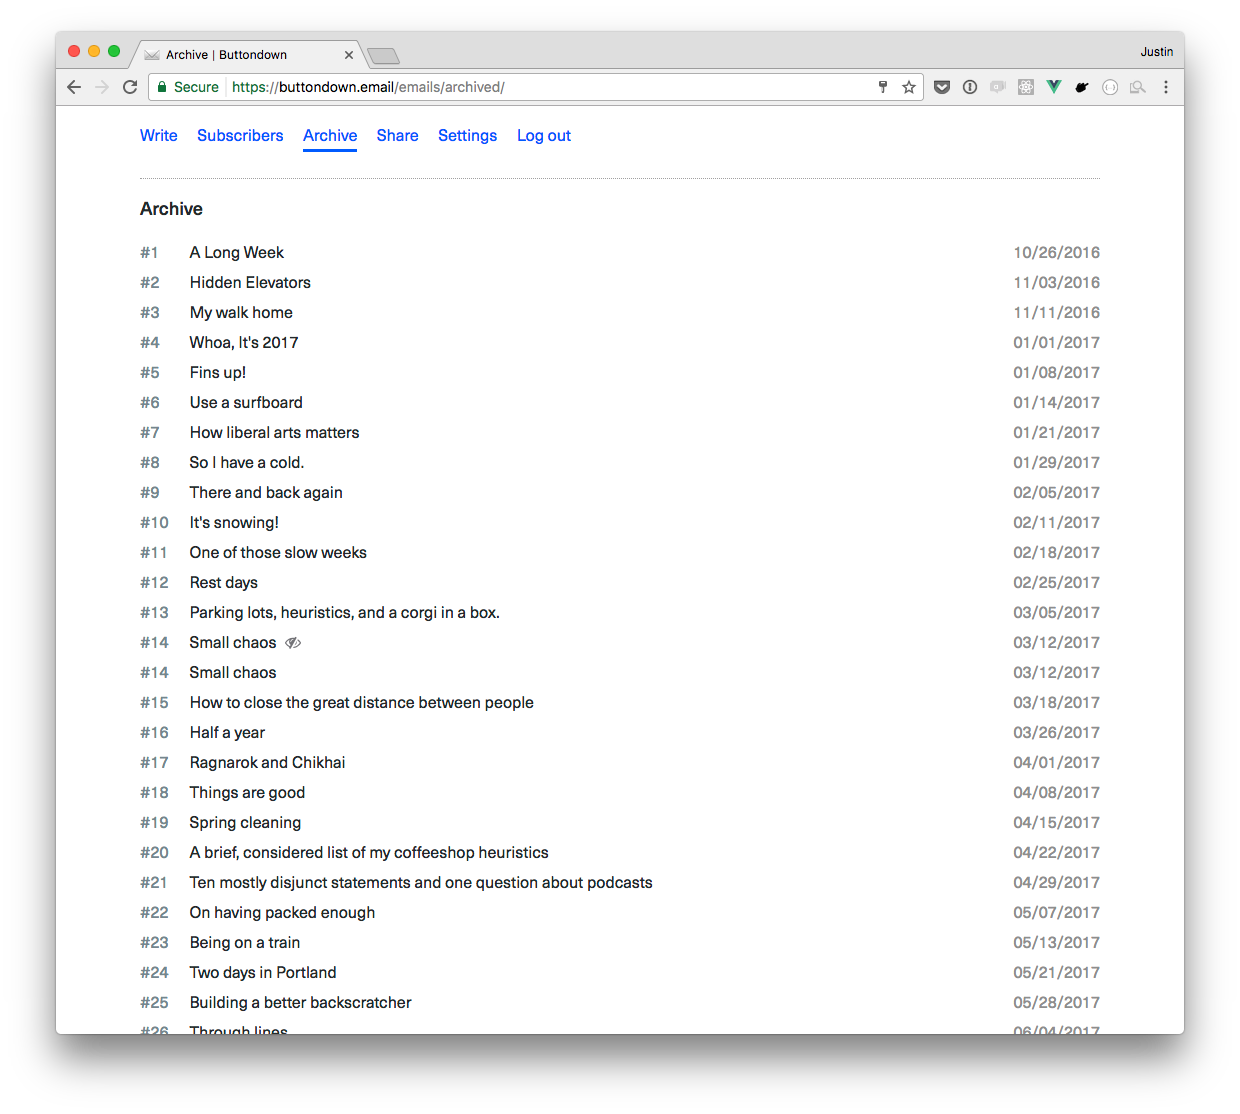Image resolution: width=1240 pixels, height=1114 pixels.
Task: Open the email My walk home
Action: pos(241,312)
